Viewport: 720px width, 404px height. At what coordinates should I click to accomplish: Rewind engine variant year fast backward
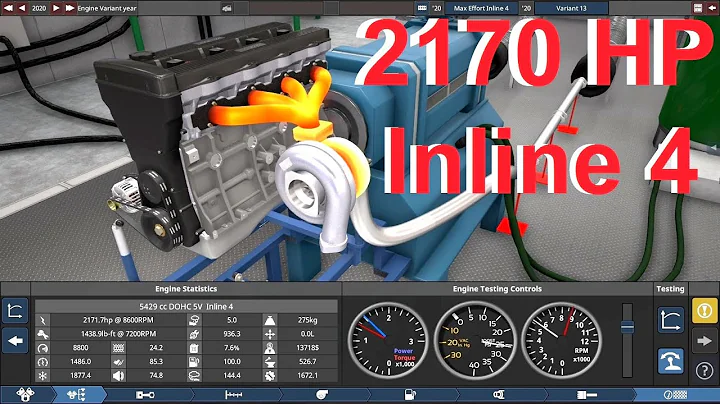(x=8, y=8)
